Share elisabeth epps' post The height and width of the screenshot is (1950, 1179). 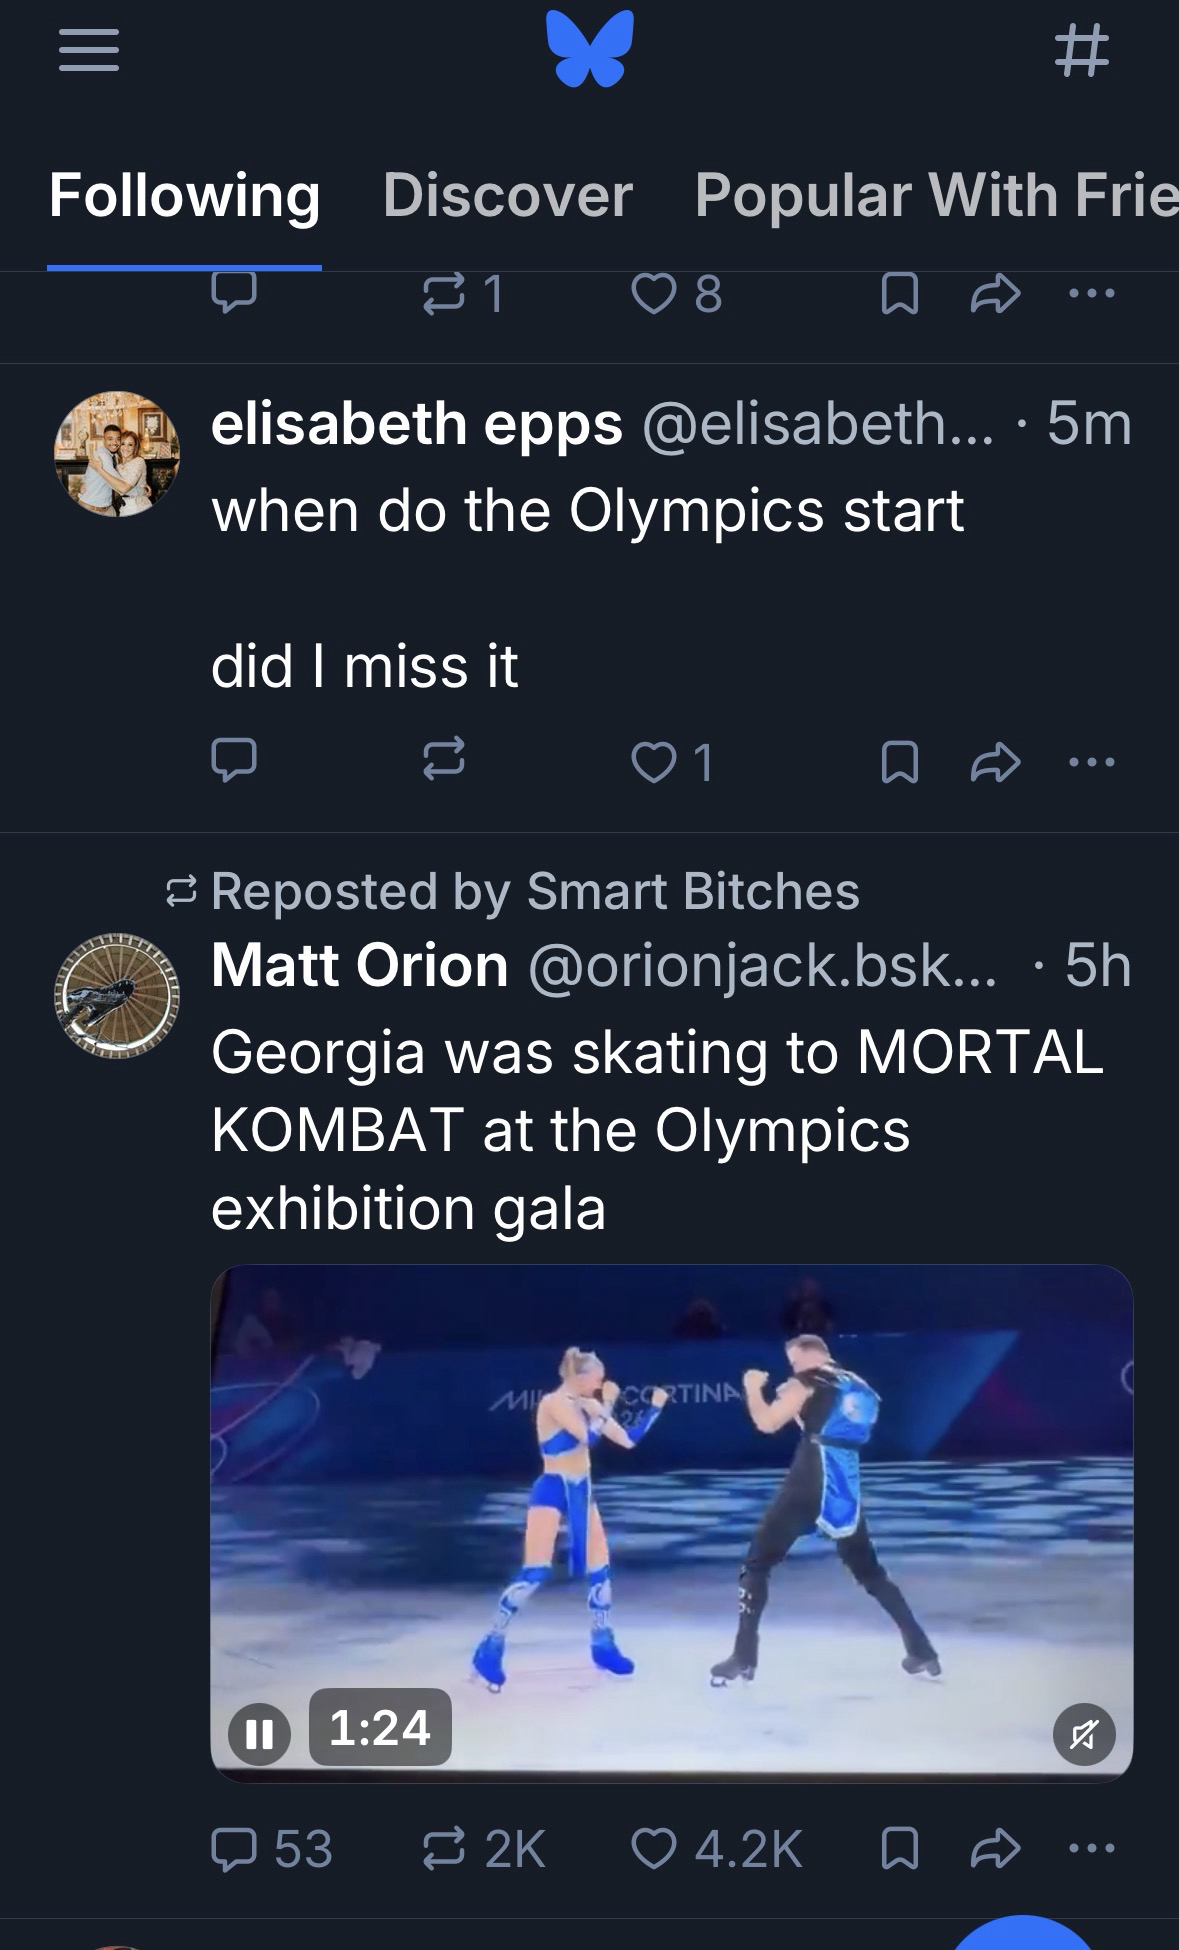point(996,762)
